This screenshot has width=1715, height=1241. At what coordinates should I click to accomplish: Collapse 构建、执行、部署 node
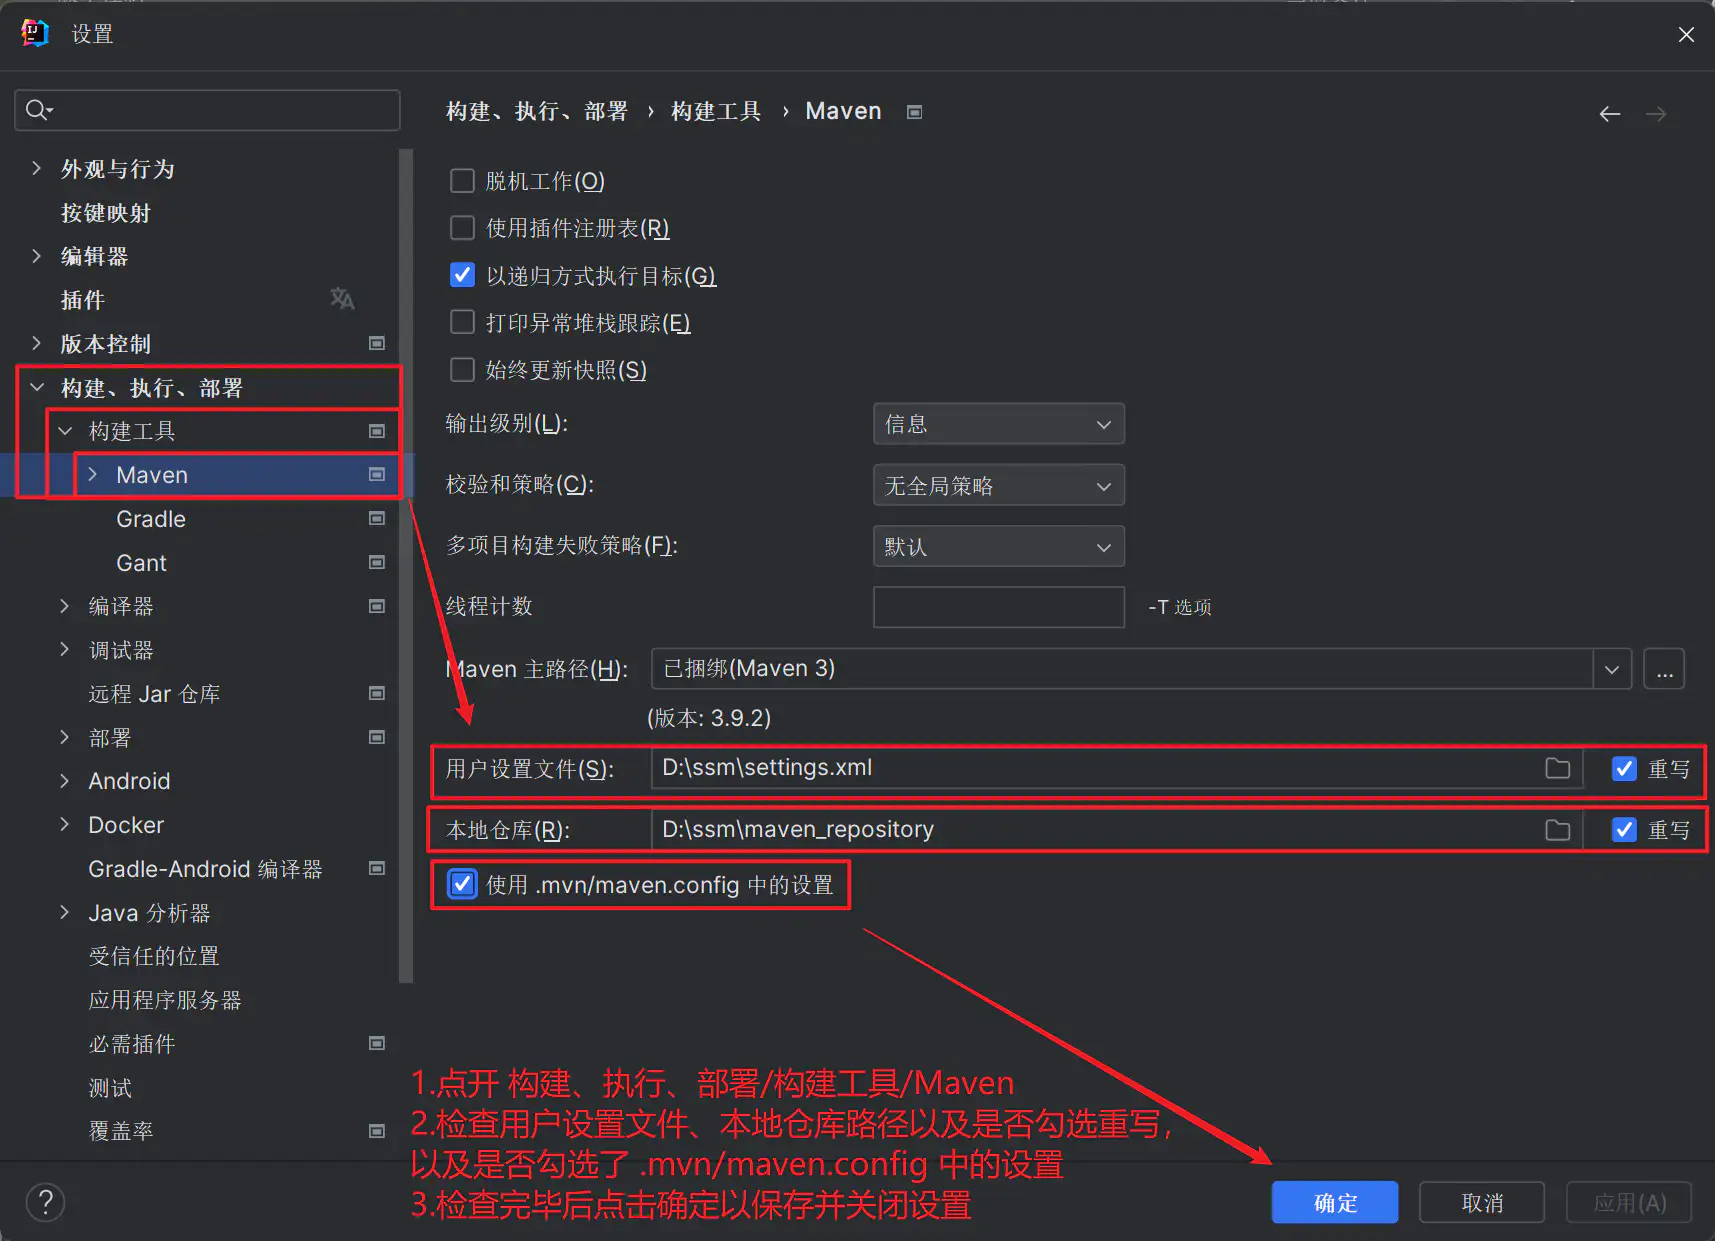click(x=37, y=387)
